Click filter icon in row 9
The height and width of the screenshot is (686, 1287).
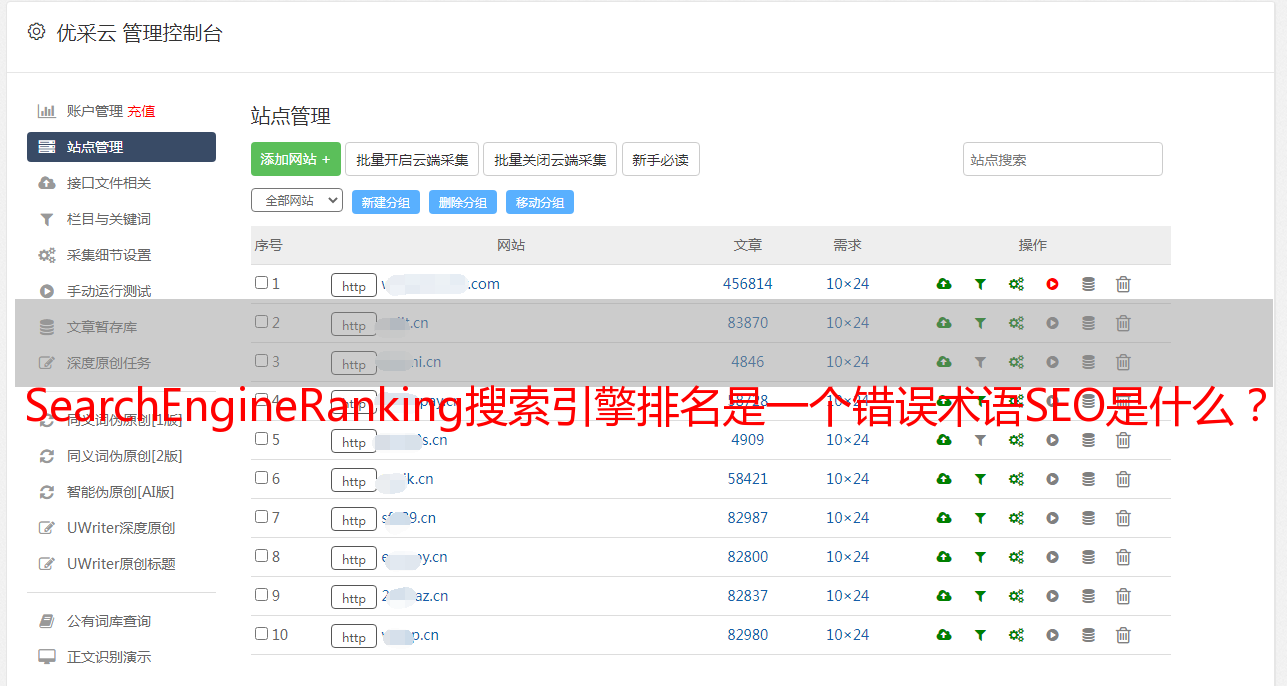click(x=980, y=596)
